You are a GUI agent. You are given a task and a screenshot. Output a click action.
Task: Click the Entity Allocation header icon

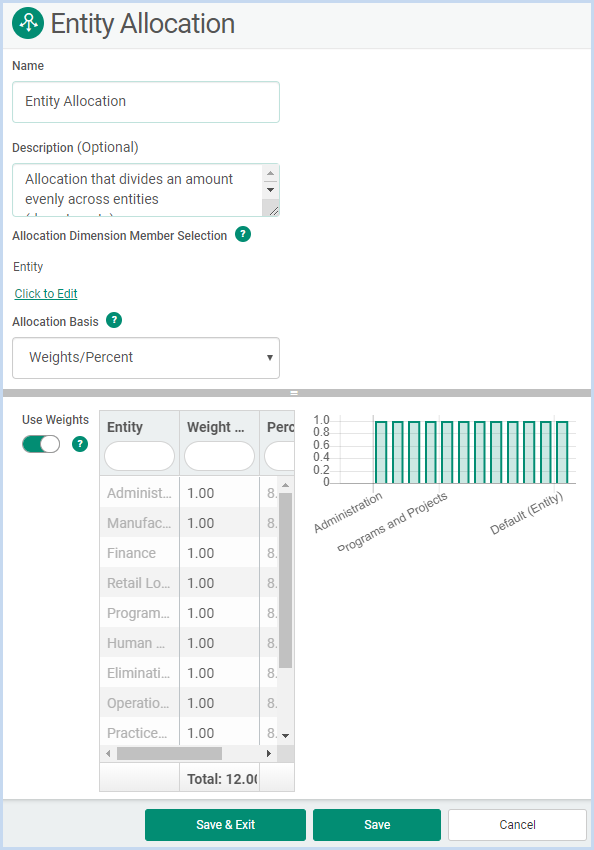28,23
